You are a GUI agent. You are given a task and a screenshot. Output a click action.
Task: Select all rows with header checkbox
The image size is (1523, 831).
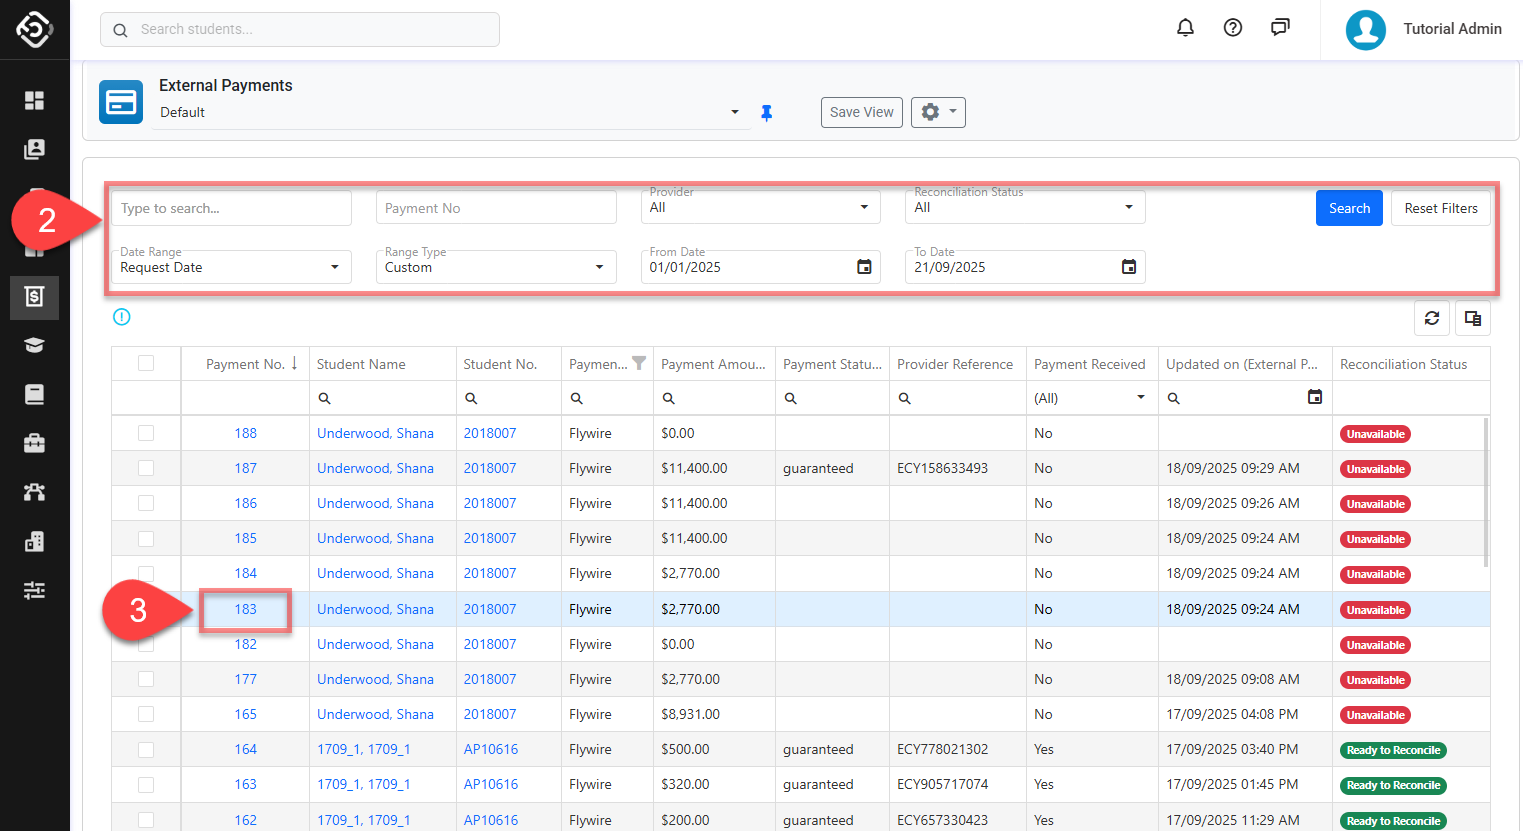[x=146, y=364]
